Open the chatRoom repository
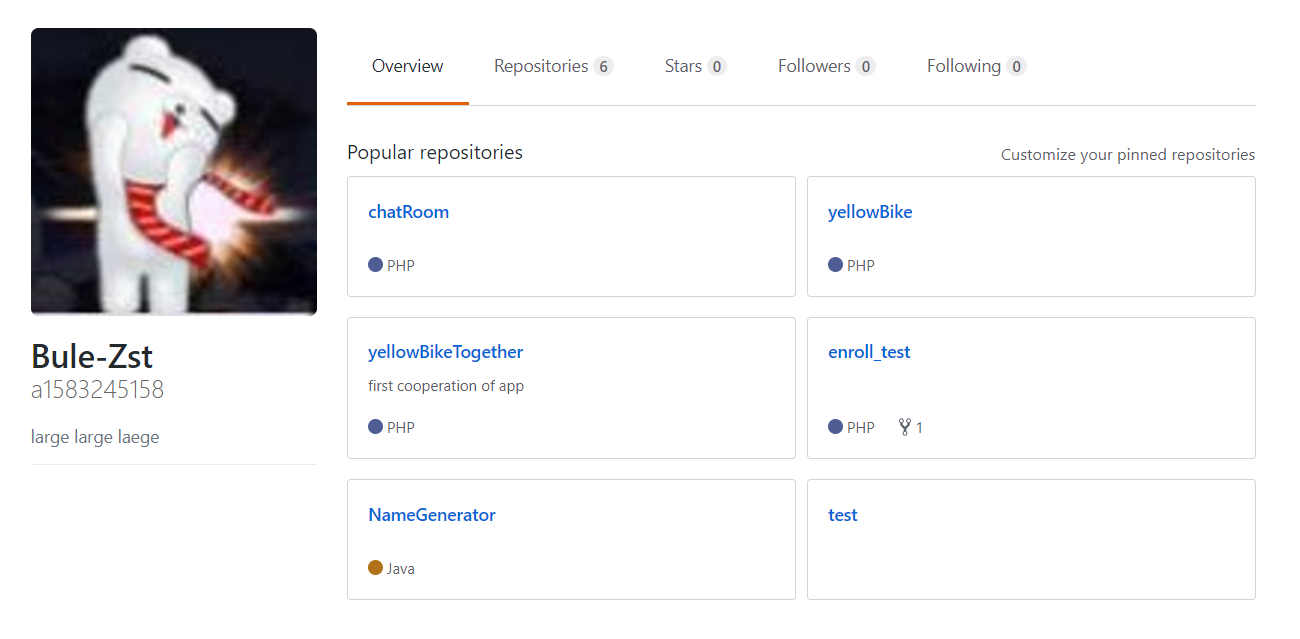Viewport: 1300px width, 639px height. pos(408,212)
